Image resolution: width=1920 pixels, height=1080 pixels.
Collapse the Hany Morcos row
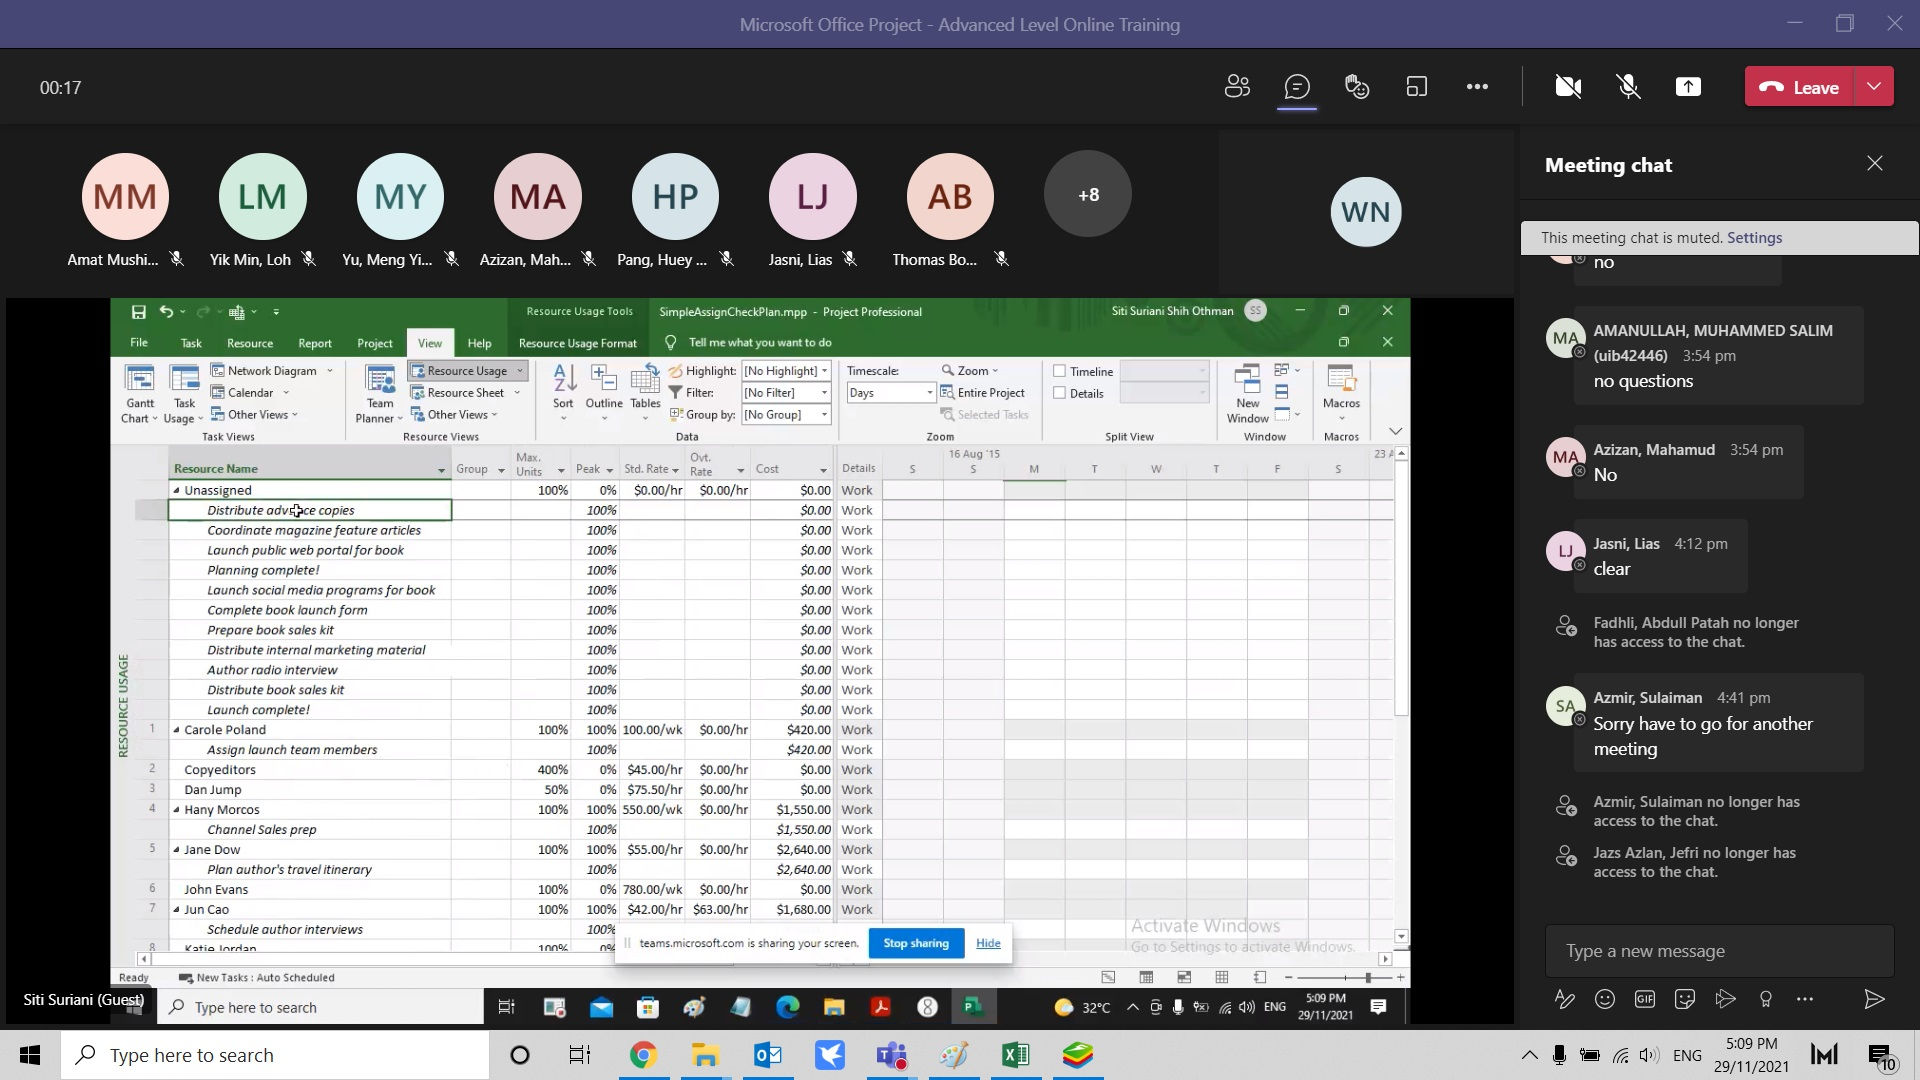click(177, 810)
